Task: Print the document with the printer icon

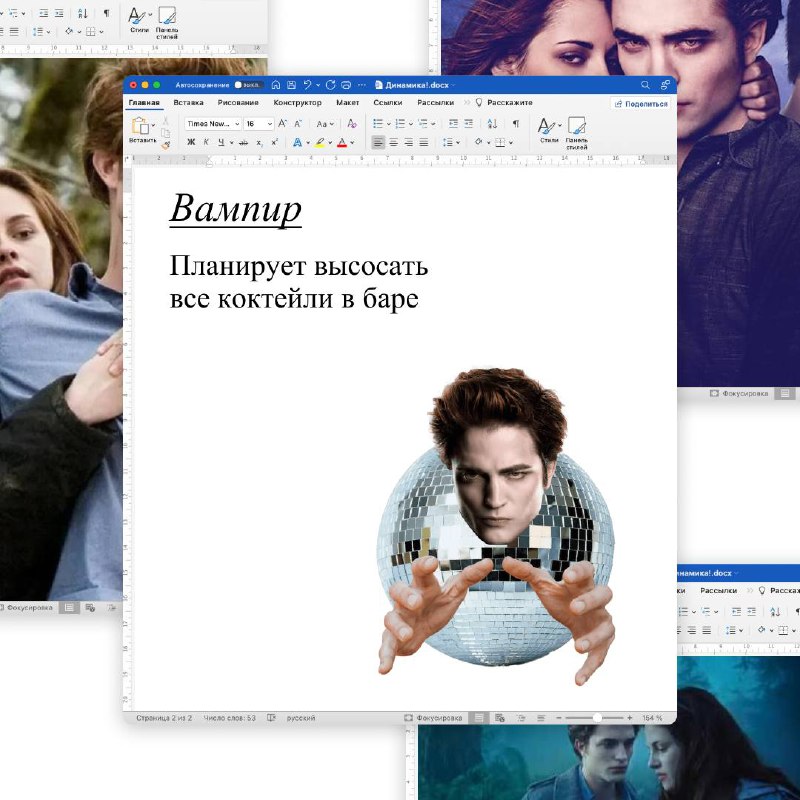Action: pos(346,85)
